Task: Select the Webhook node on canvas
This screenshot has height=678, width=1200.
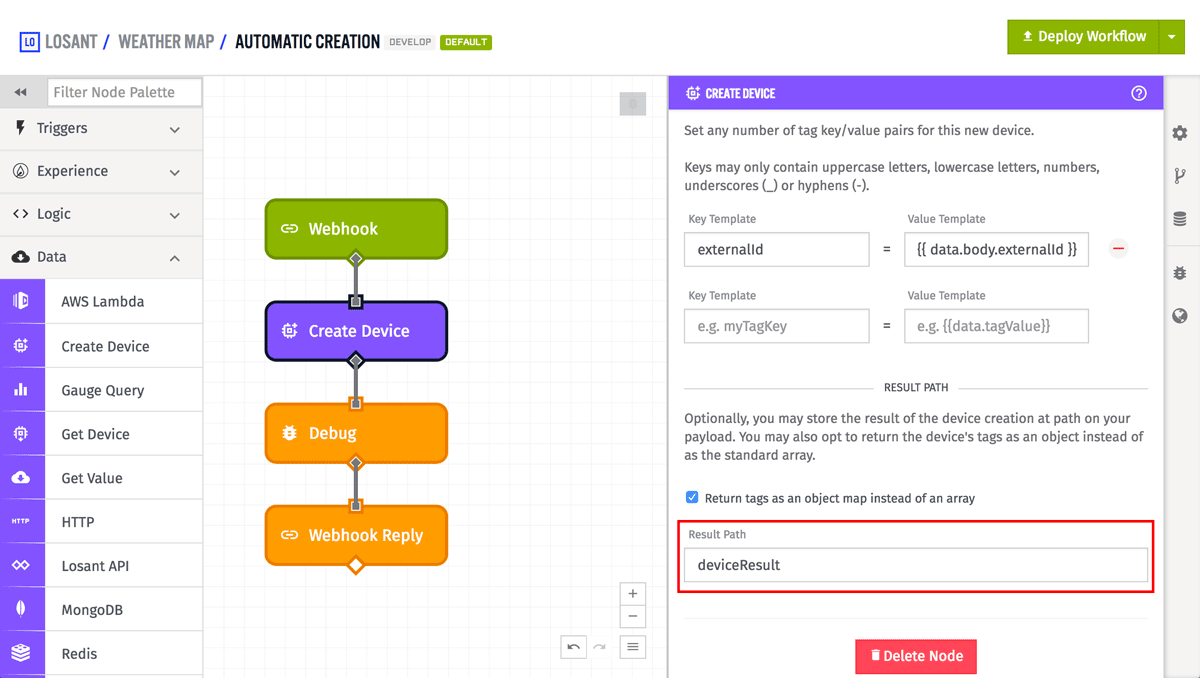Action: click(356, 229)
